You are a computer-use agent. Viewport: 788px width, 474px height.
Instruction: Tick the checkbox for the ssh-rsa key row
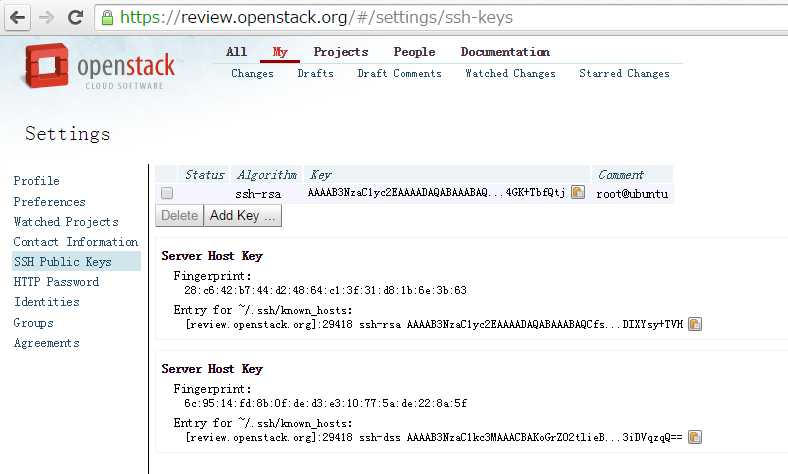click(x=167, y=193)
